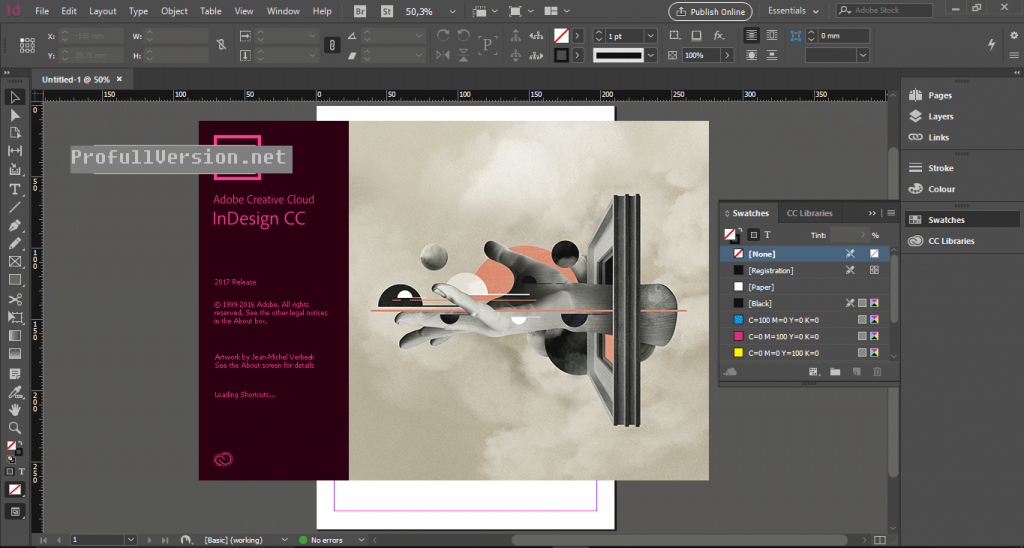Open the File menu
This screenshot has width=1024, height=548.
pyautogui.click(x=42, y=11)
